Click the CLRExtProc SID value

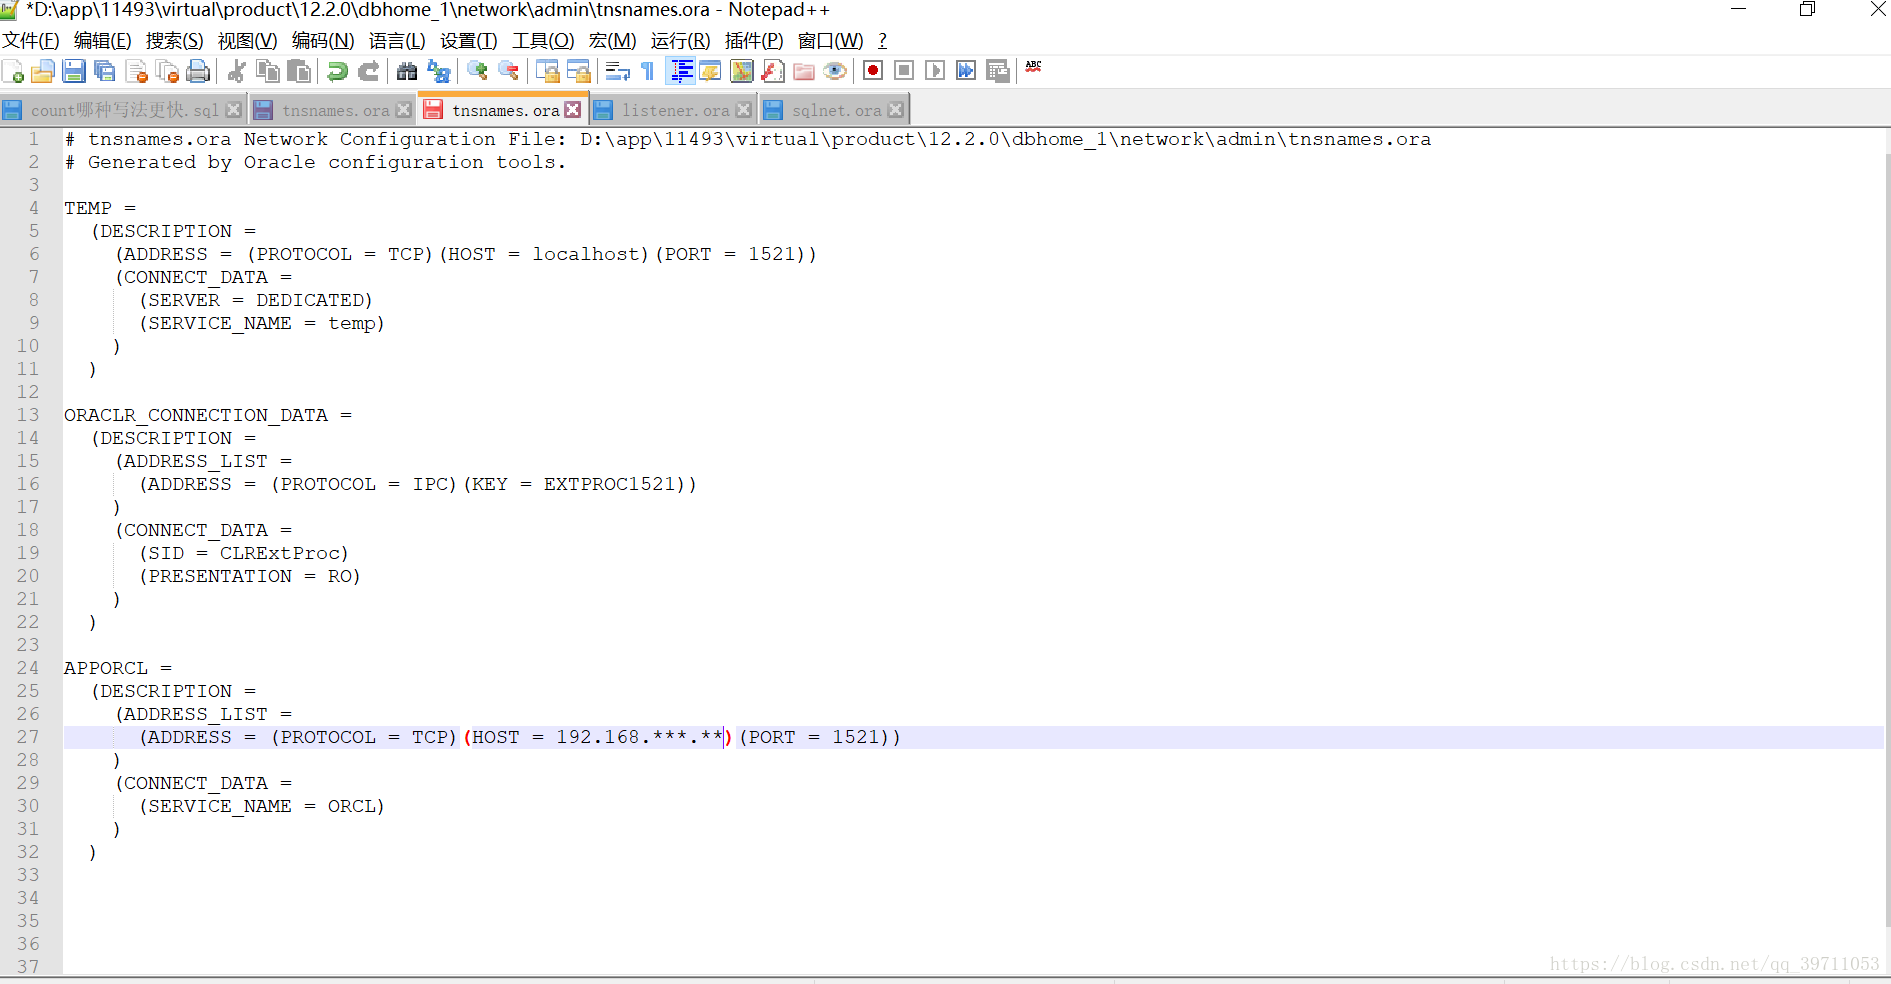[280, 553]
